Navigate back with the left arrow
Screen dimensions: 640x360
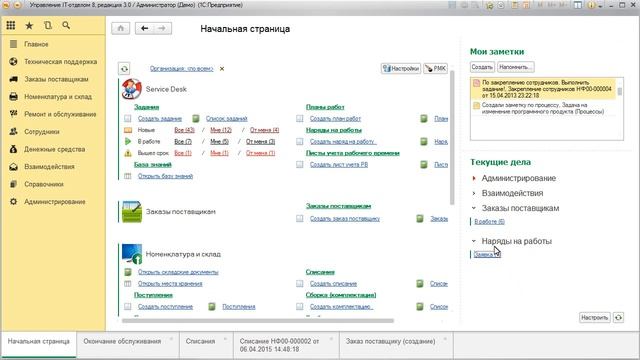pos(144,28)
